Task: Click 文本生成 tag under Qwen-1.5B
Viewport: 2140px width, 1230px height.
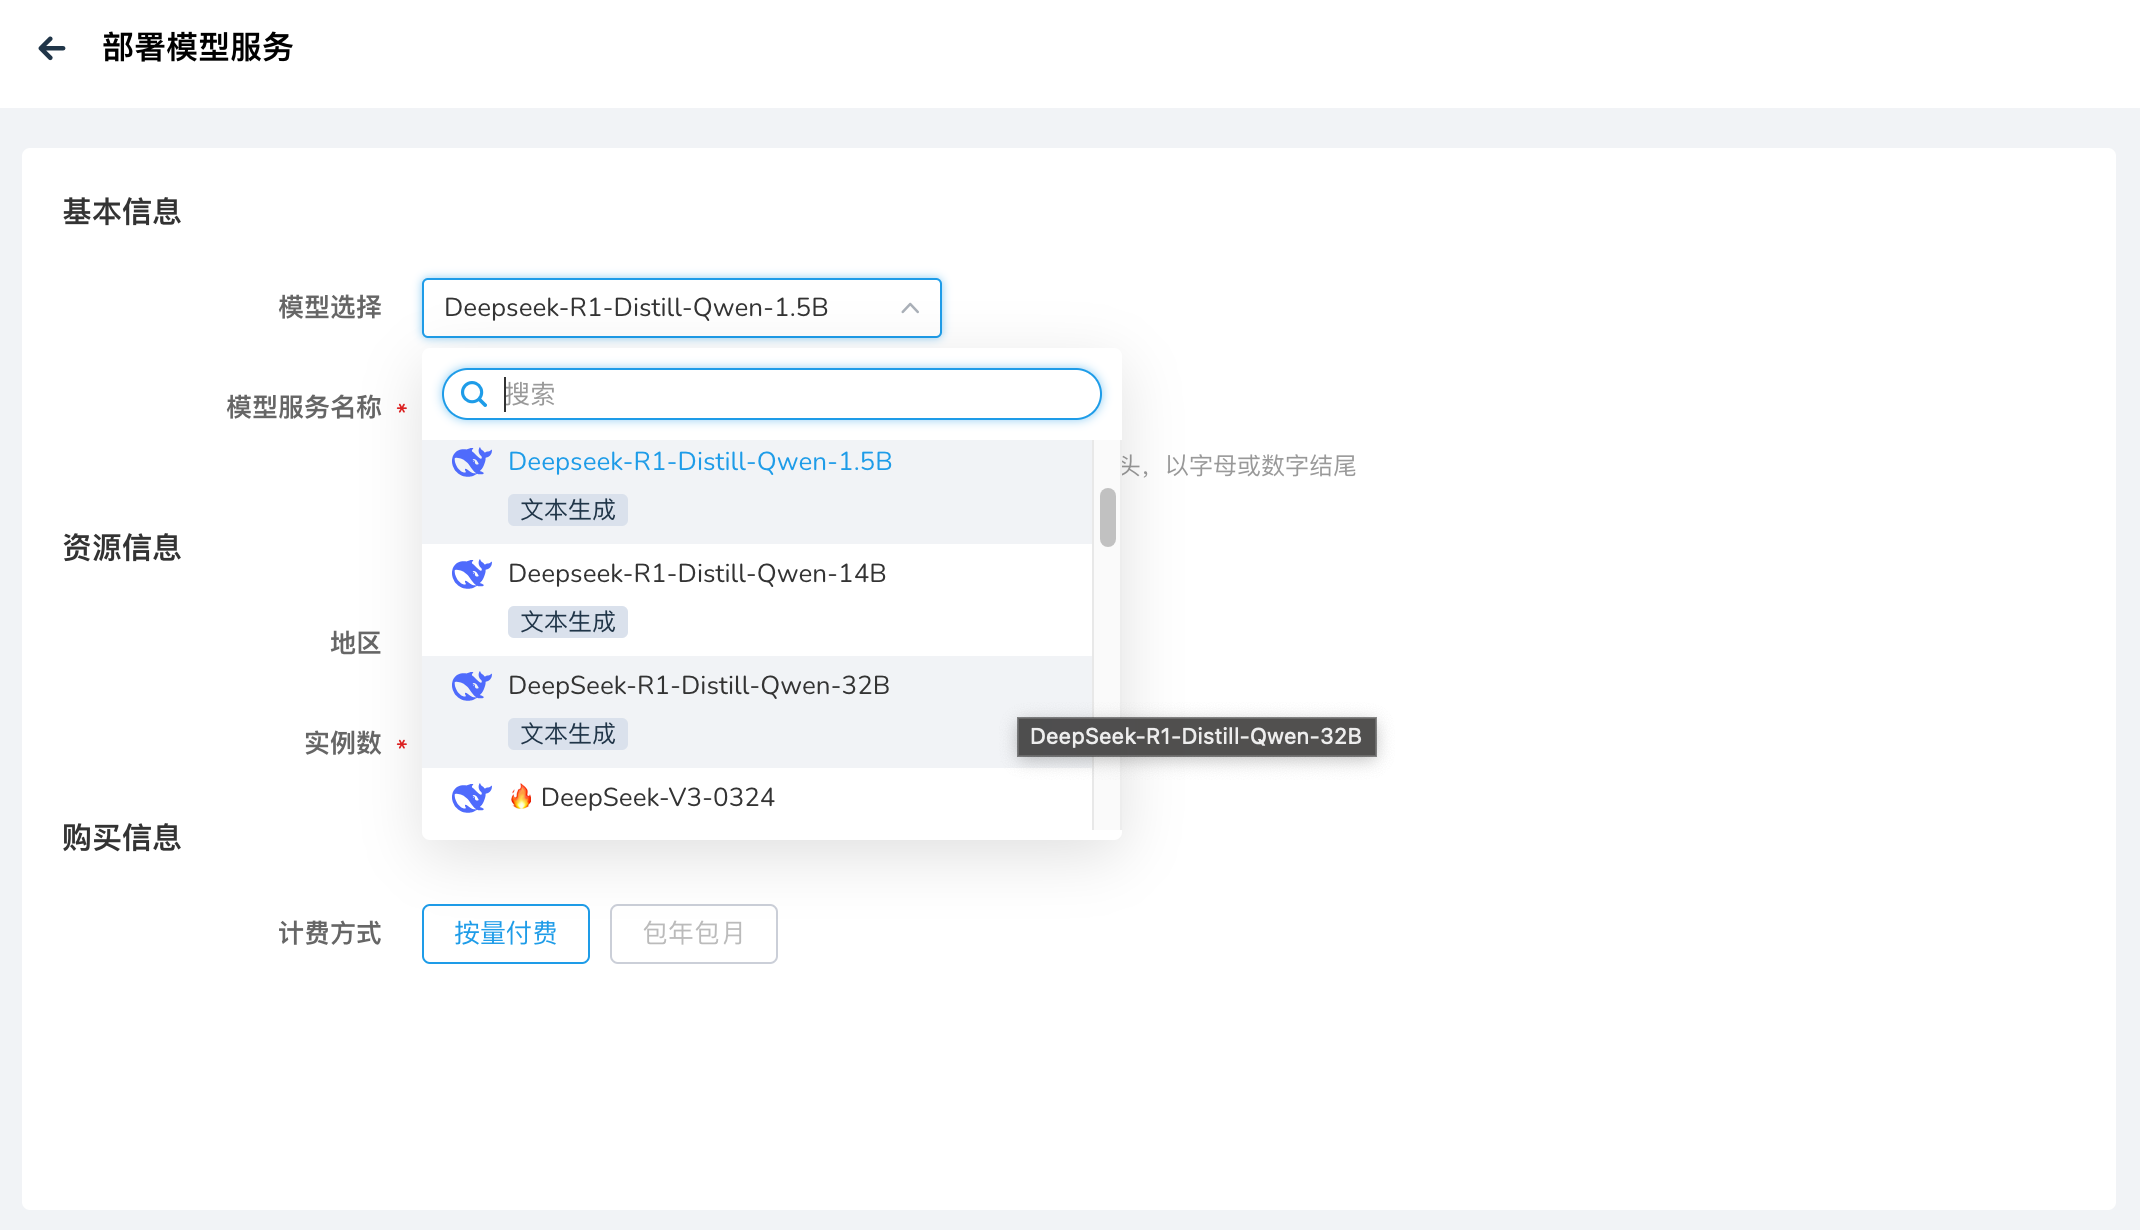Action: click(567, 510)
